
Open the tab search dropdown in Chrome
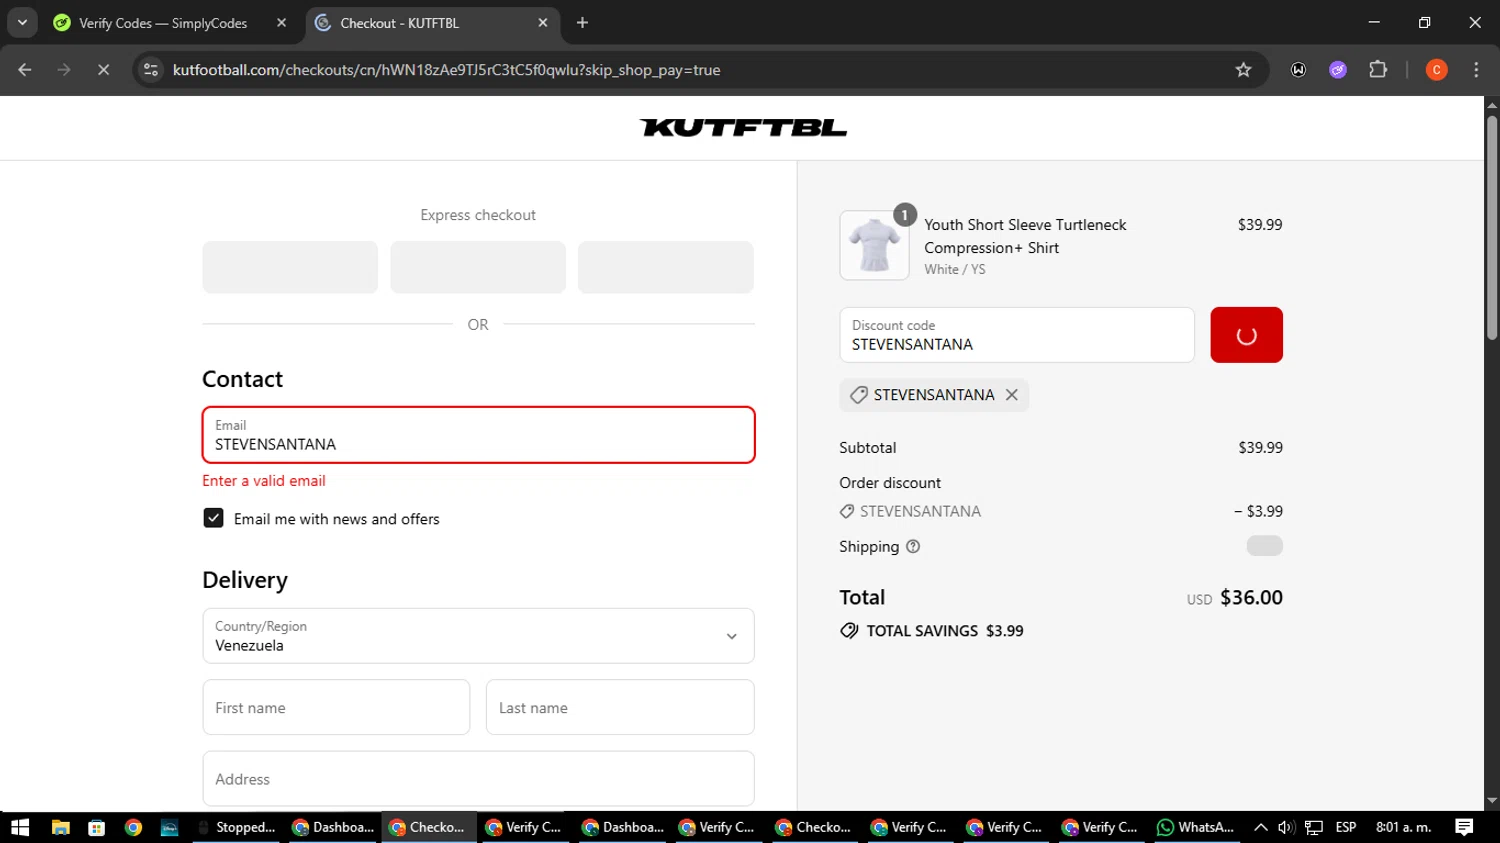pyautogui.click(x=22, y=22)
